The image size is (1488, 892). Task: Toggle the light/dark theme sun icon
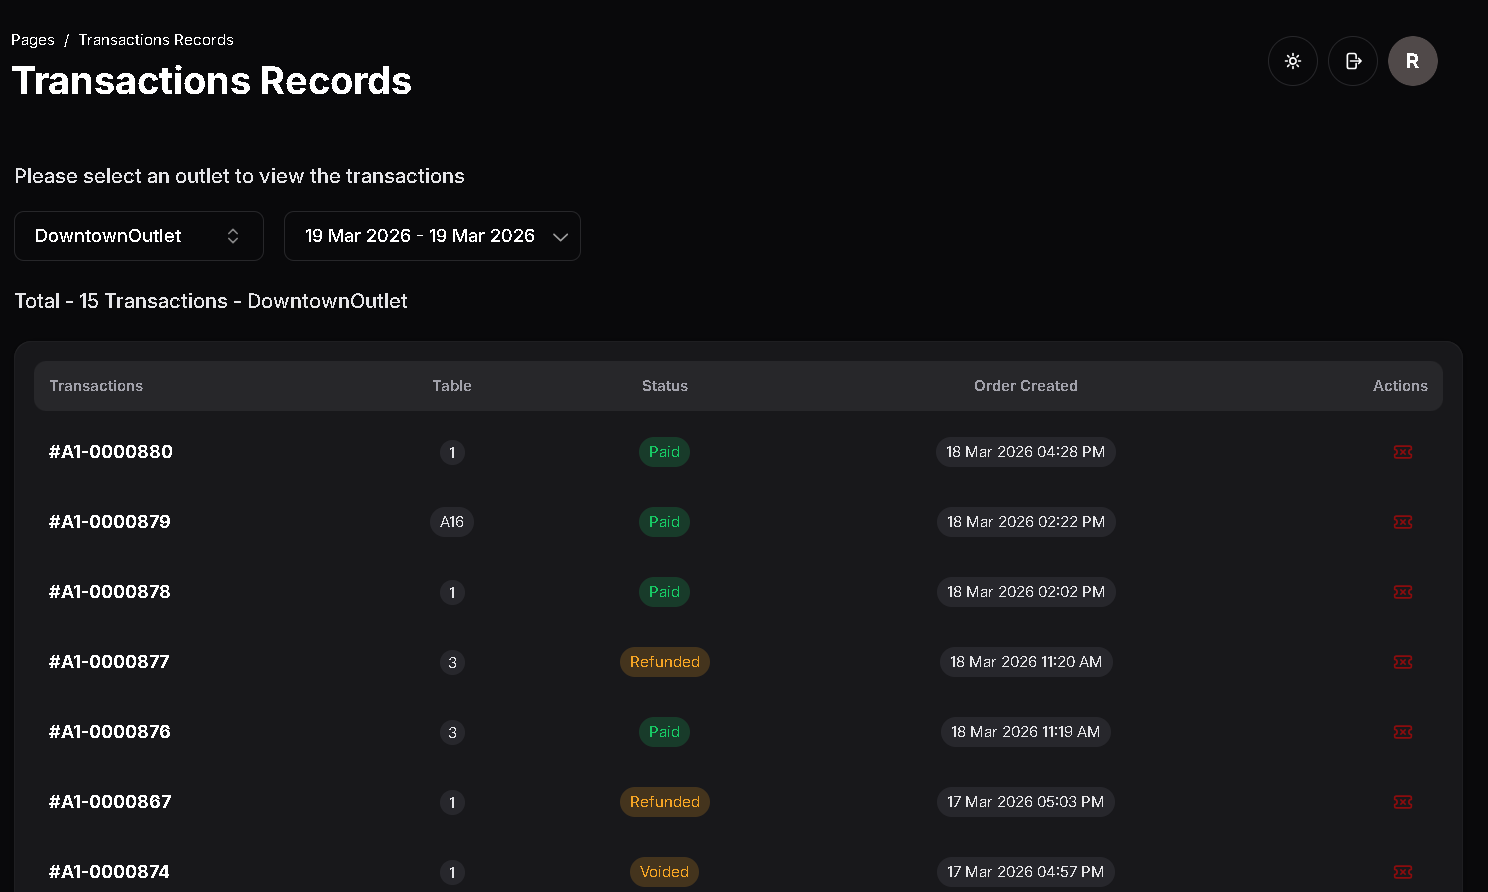click(1292, 61)
